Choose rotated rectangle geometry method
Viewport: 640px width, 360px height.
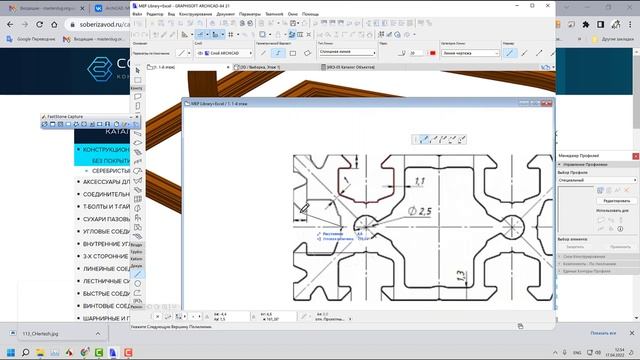(x=307, y=53)
